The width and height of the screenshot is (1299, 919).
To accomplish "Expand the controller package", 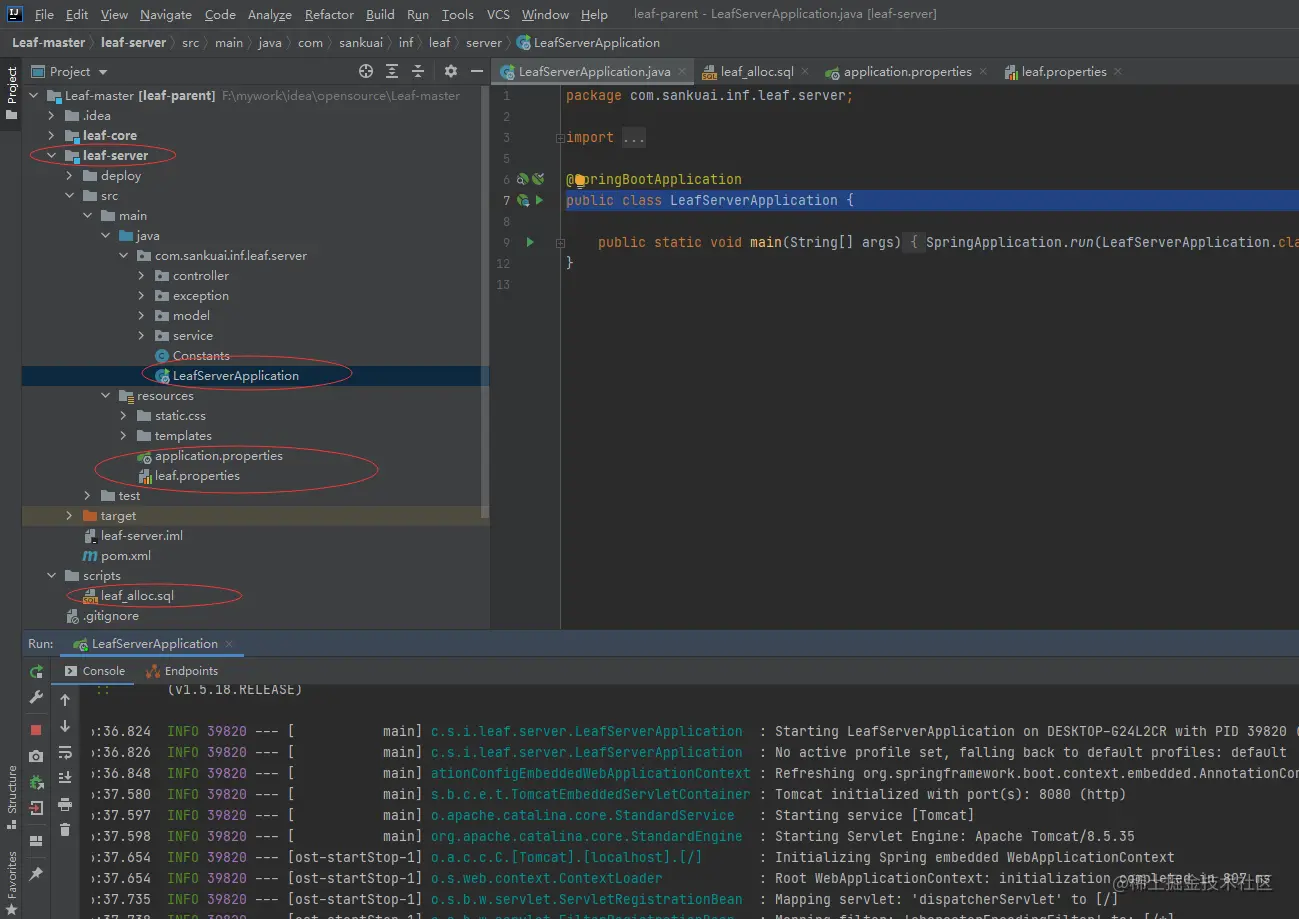I will coord(141,276).
